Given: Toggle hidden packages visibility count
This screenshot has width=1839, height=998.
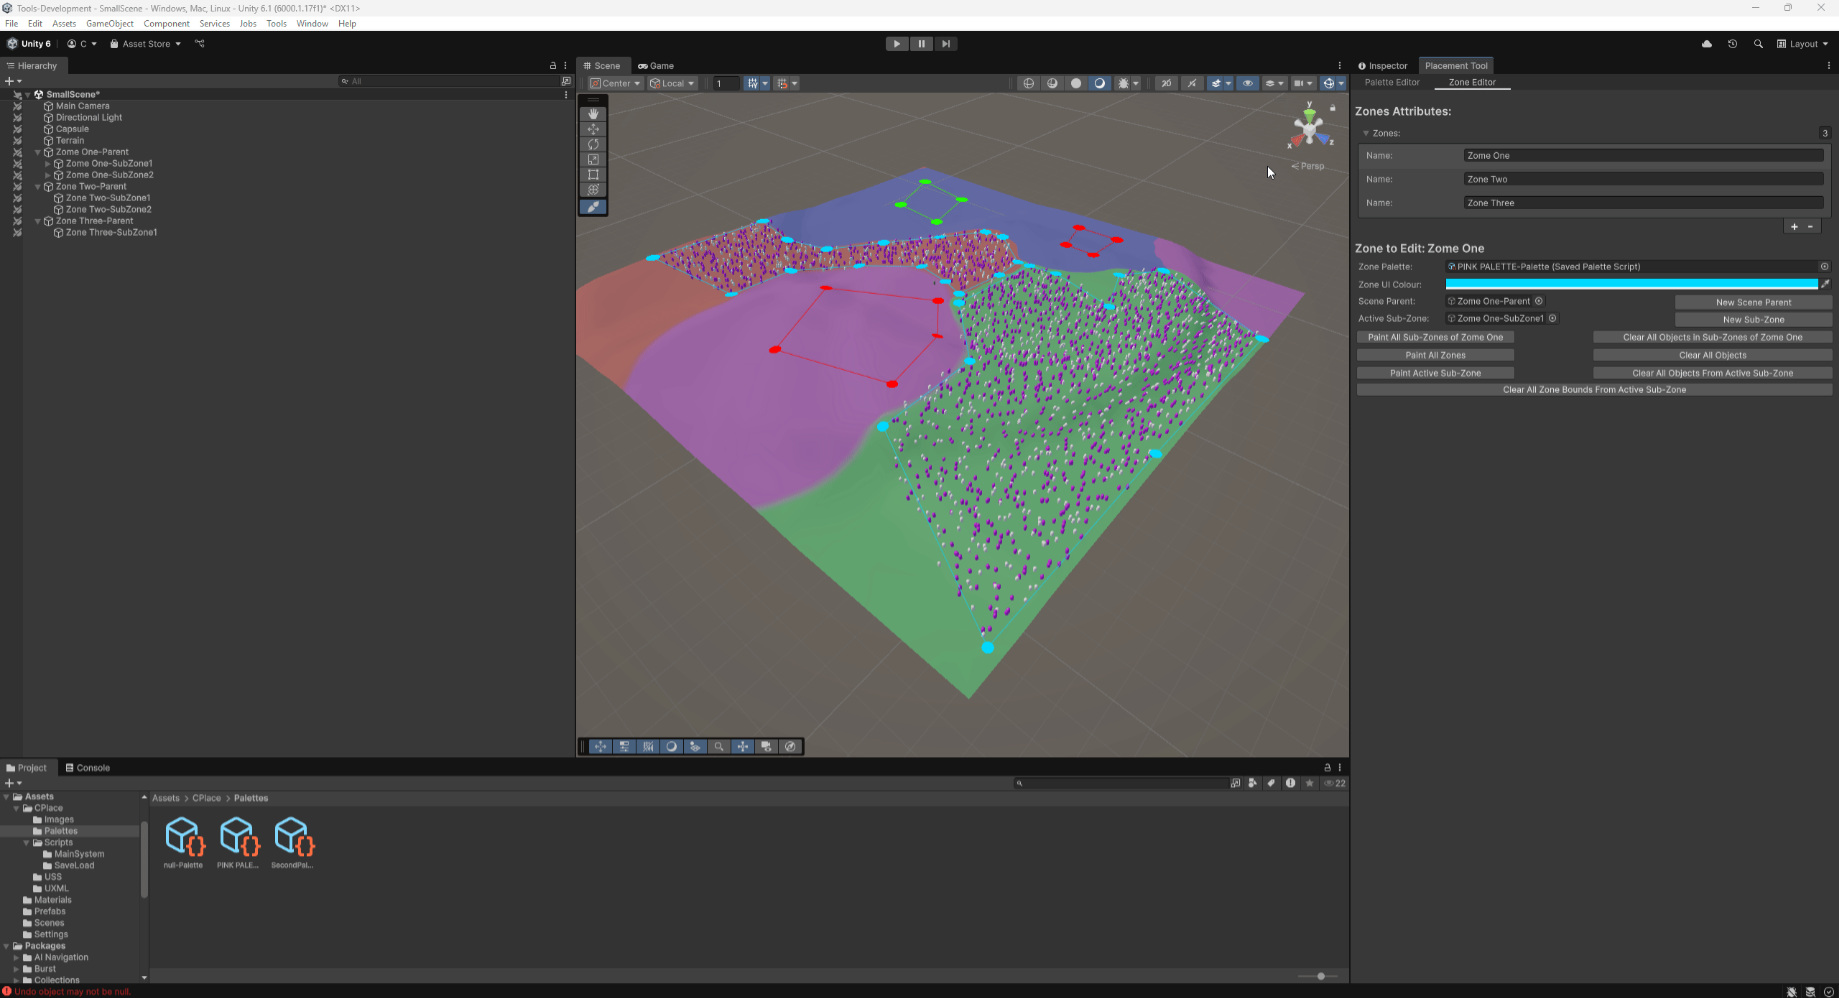Looking at the screenshot, I should [1335, 783].
